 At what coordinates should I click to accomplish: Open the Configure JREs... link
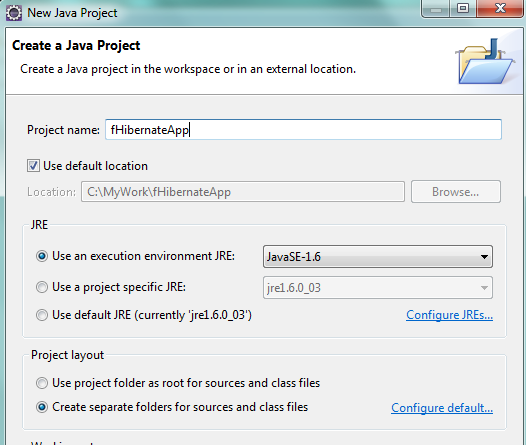pyautogui.click(x=450, y=315)
